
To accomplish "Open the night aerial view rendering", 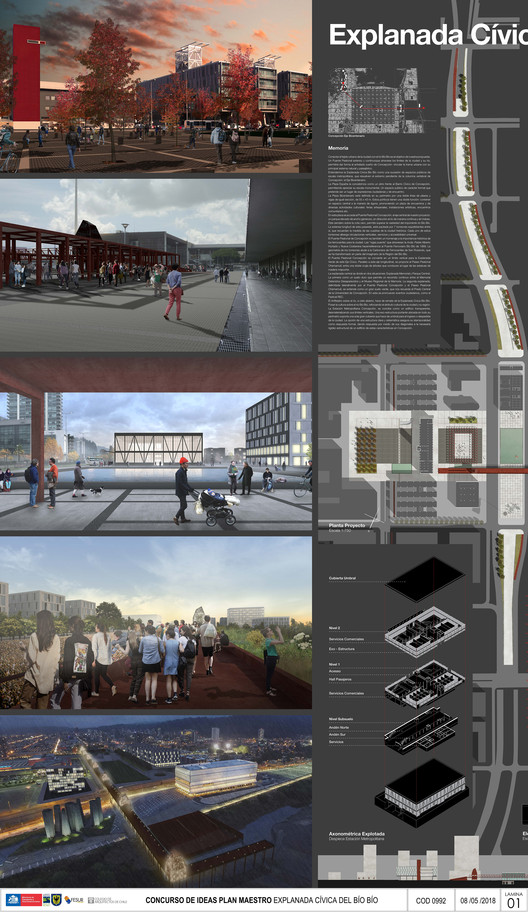I will [156, 800].
